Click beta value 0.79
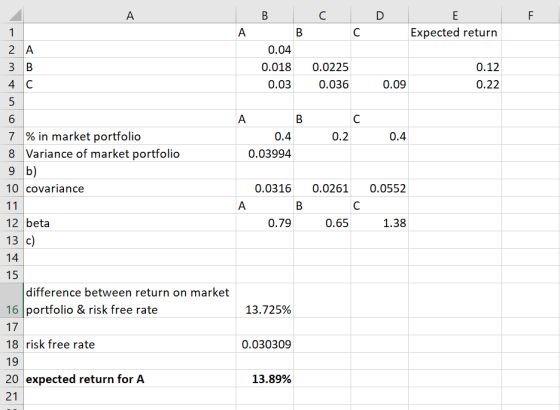This screenshot has height=410, width=560. click(x=265, y=223)
